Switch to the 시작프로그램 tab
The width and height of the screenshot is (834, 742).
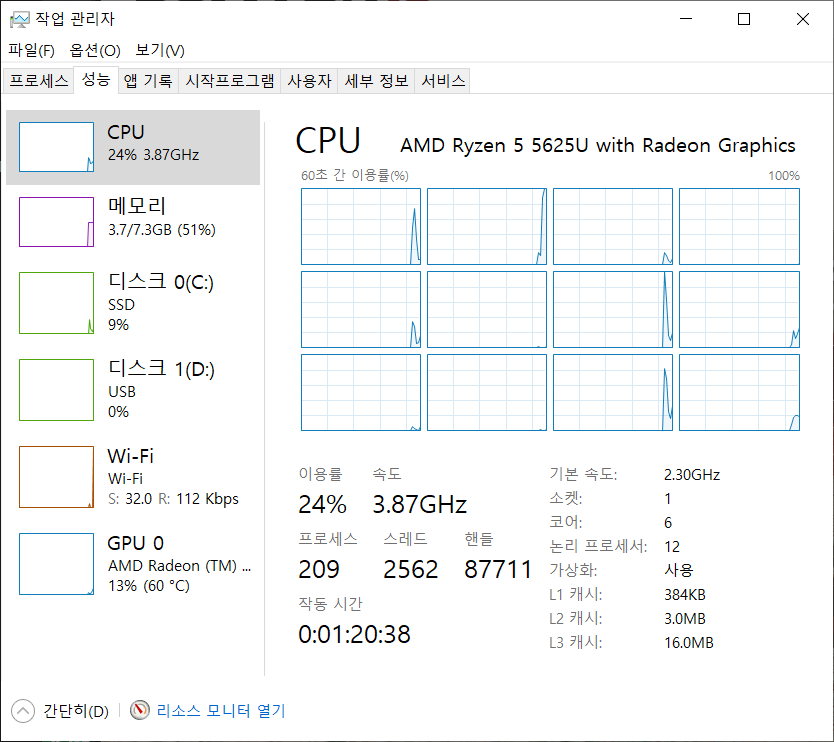pos(230,81)
